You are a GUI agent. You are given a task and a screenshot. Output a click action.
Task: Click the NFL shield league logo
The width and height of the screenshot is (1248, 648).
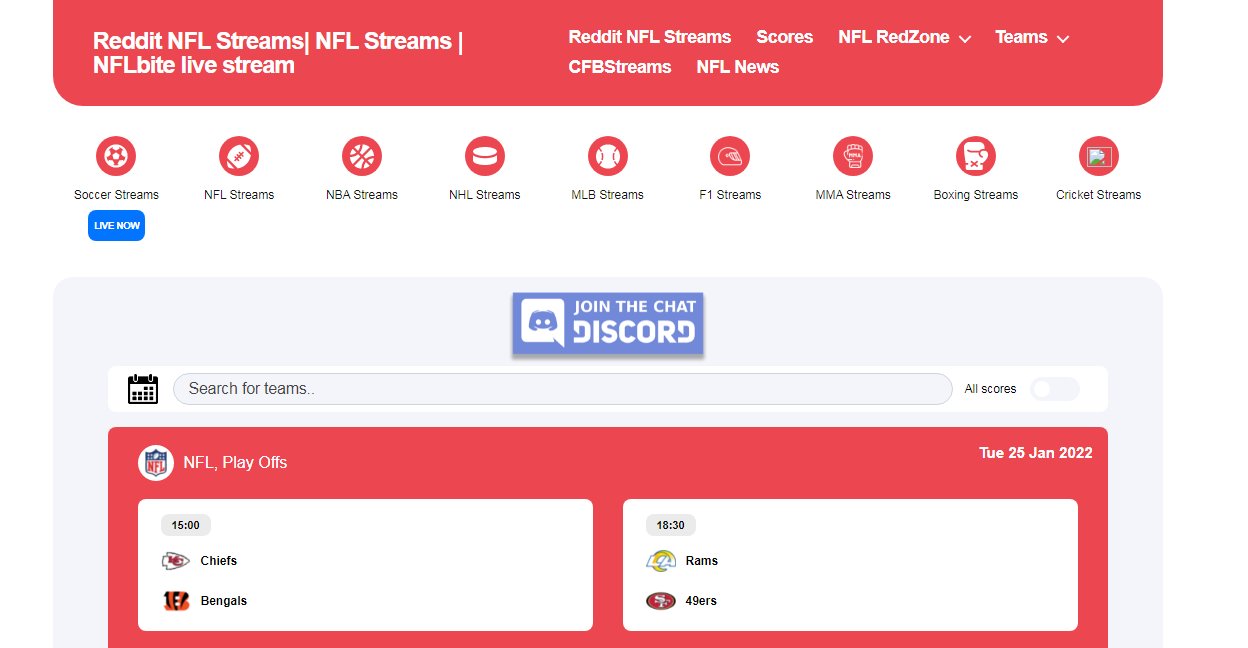(x=156, y=463)
